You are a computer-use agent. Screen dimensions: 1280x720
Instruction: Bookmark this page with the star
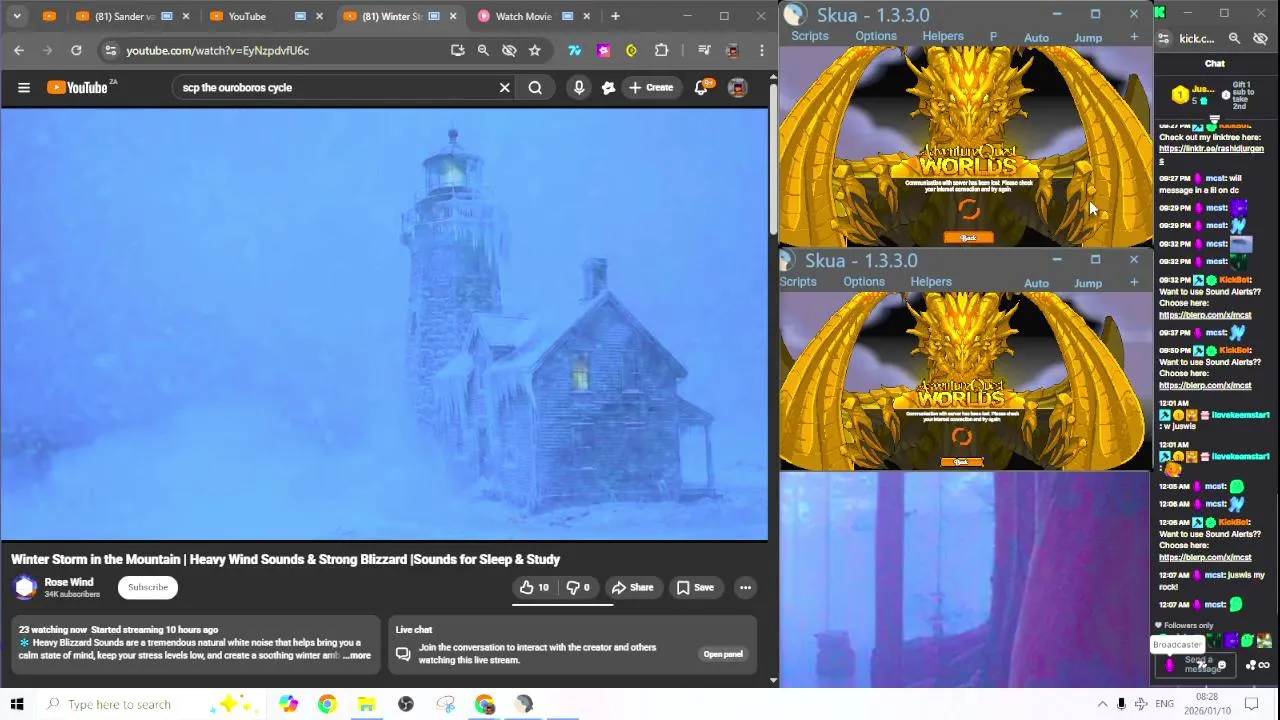[x=535, y=50]
